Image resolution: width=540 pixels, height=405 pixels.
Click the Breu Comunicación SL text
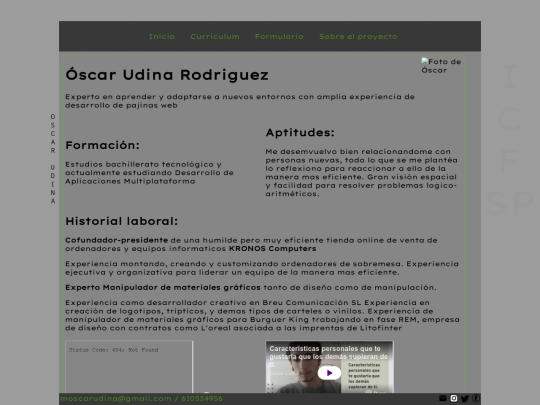pos(312,302)
